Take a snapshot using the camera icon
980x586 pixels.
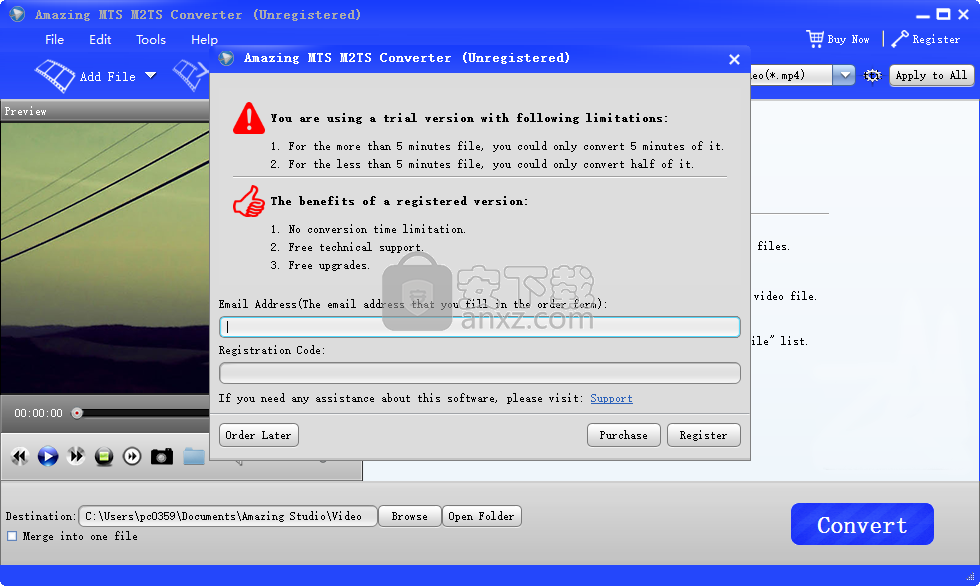tap(161, 456)
